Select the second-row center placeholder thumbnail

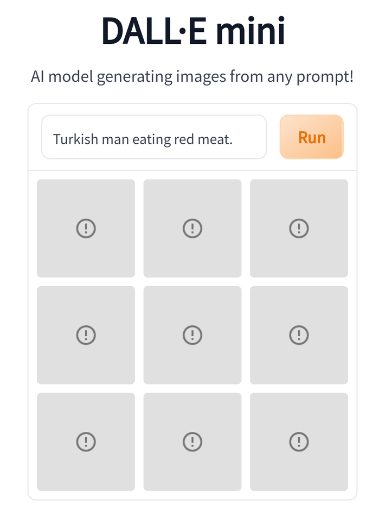(x=192, y=335)
